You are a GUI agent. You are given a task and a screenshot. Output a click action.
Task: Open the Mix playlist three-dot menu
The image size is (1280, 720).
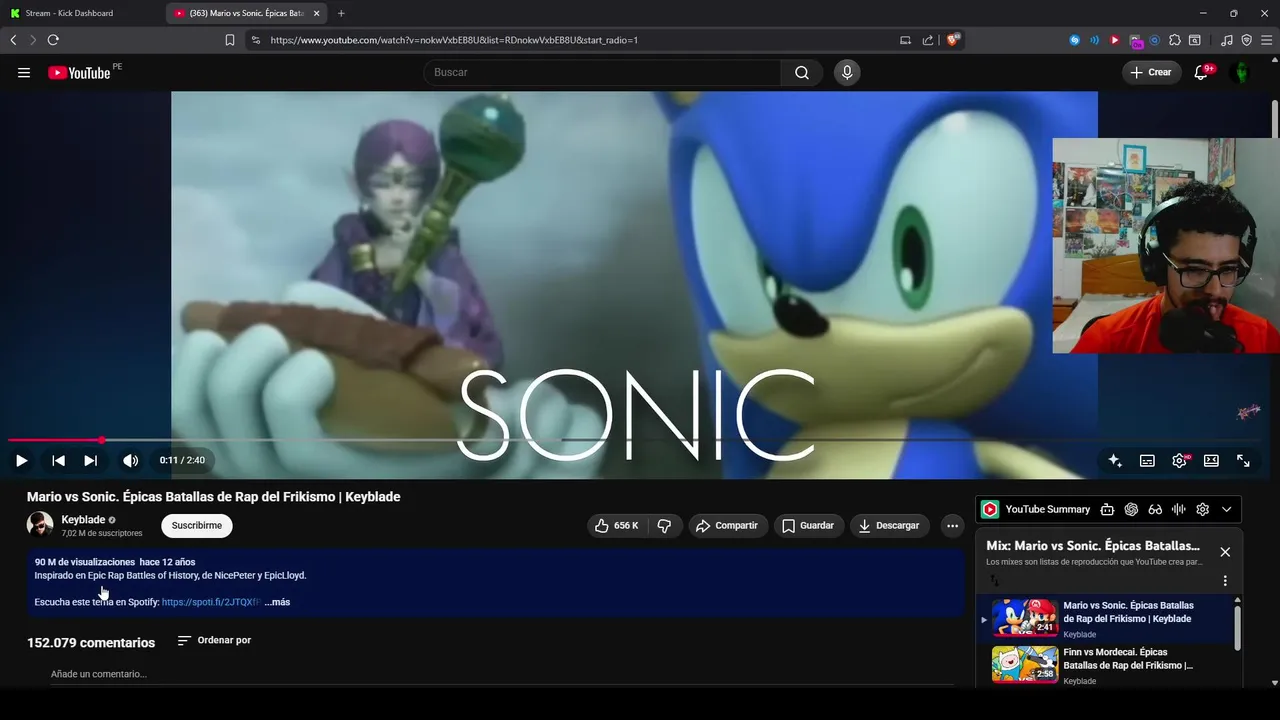tap(1225, 581)
